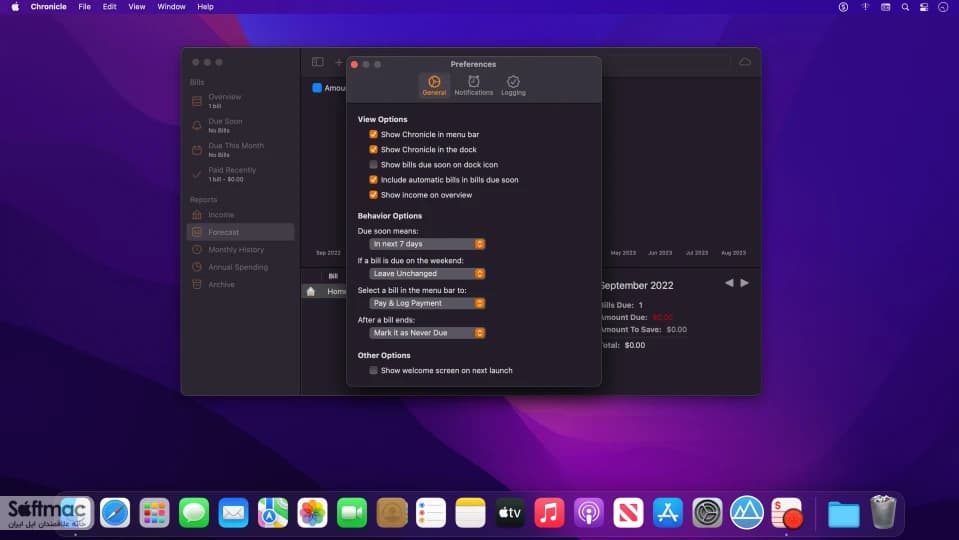Open Music from the dock
Viewport: 959px width, 540px height.
click(549, 512)
